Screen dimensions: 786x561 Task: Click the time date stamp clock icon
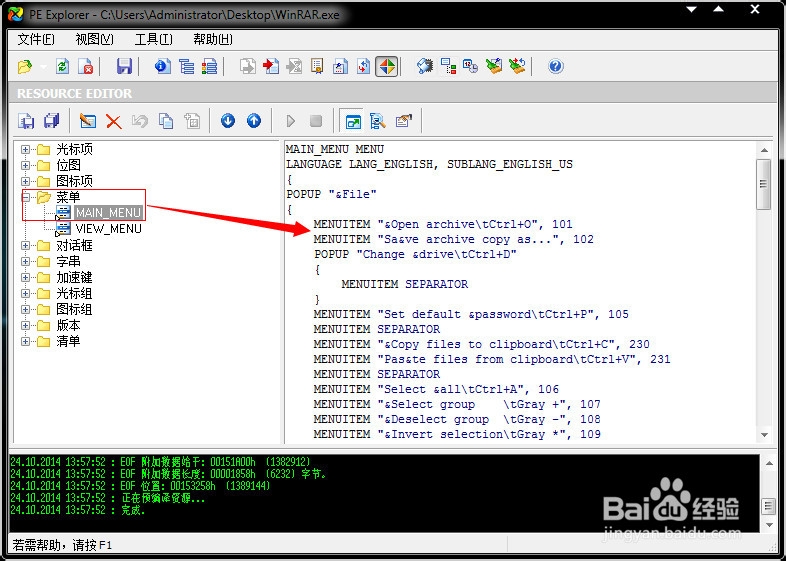tap(470, 66)
